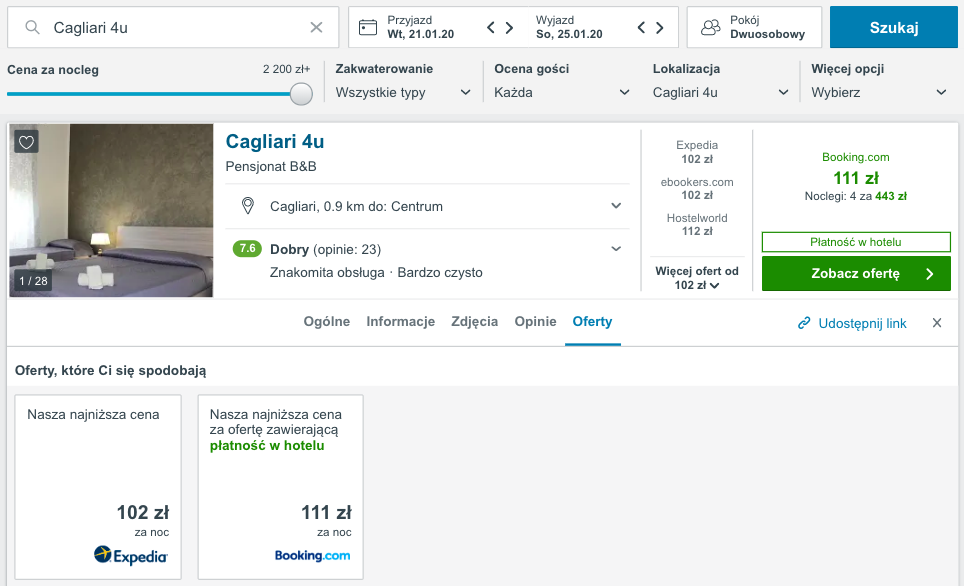Click the share link chain icon
The image size is (964, 586).
coord(804,323)
